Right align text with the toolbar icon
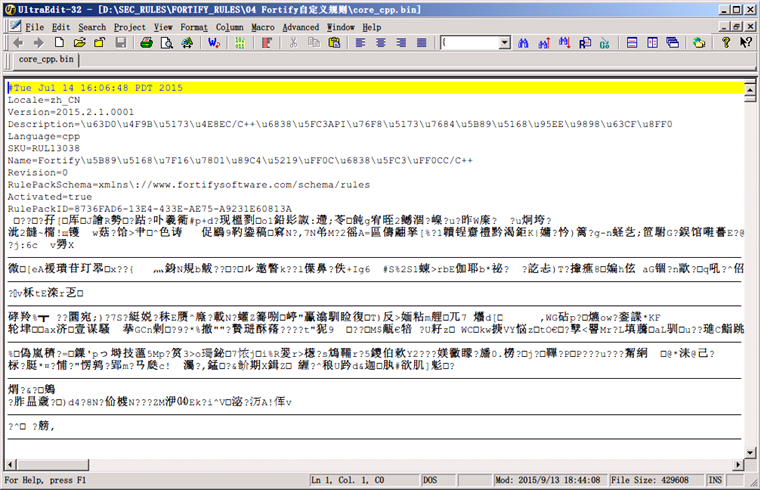The height and width of the screenshot is (490, 760). pyautogui.click(x=401, y=43)
